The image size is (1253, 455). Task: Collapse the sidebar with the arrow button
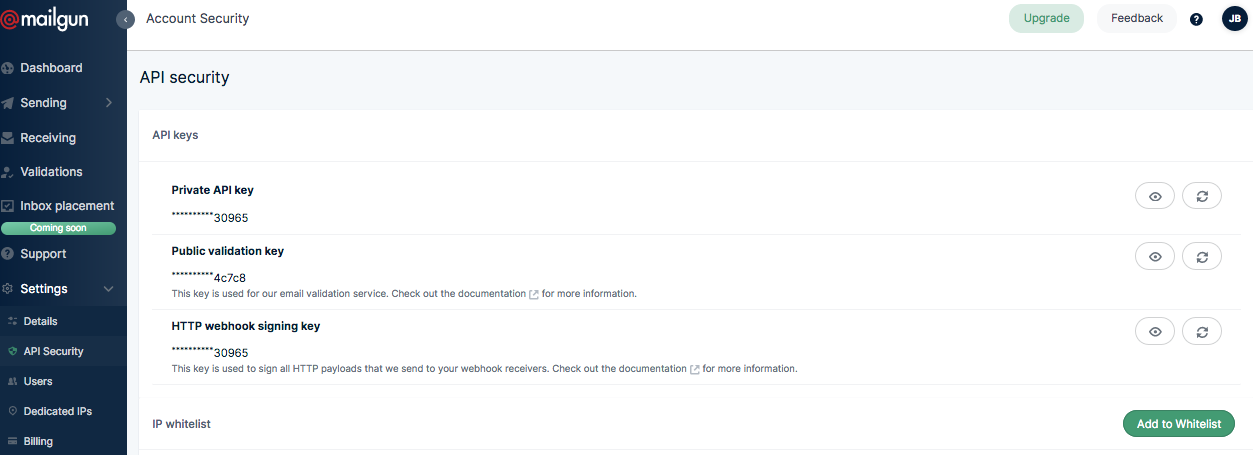coord(125,19)
